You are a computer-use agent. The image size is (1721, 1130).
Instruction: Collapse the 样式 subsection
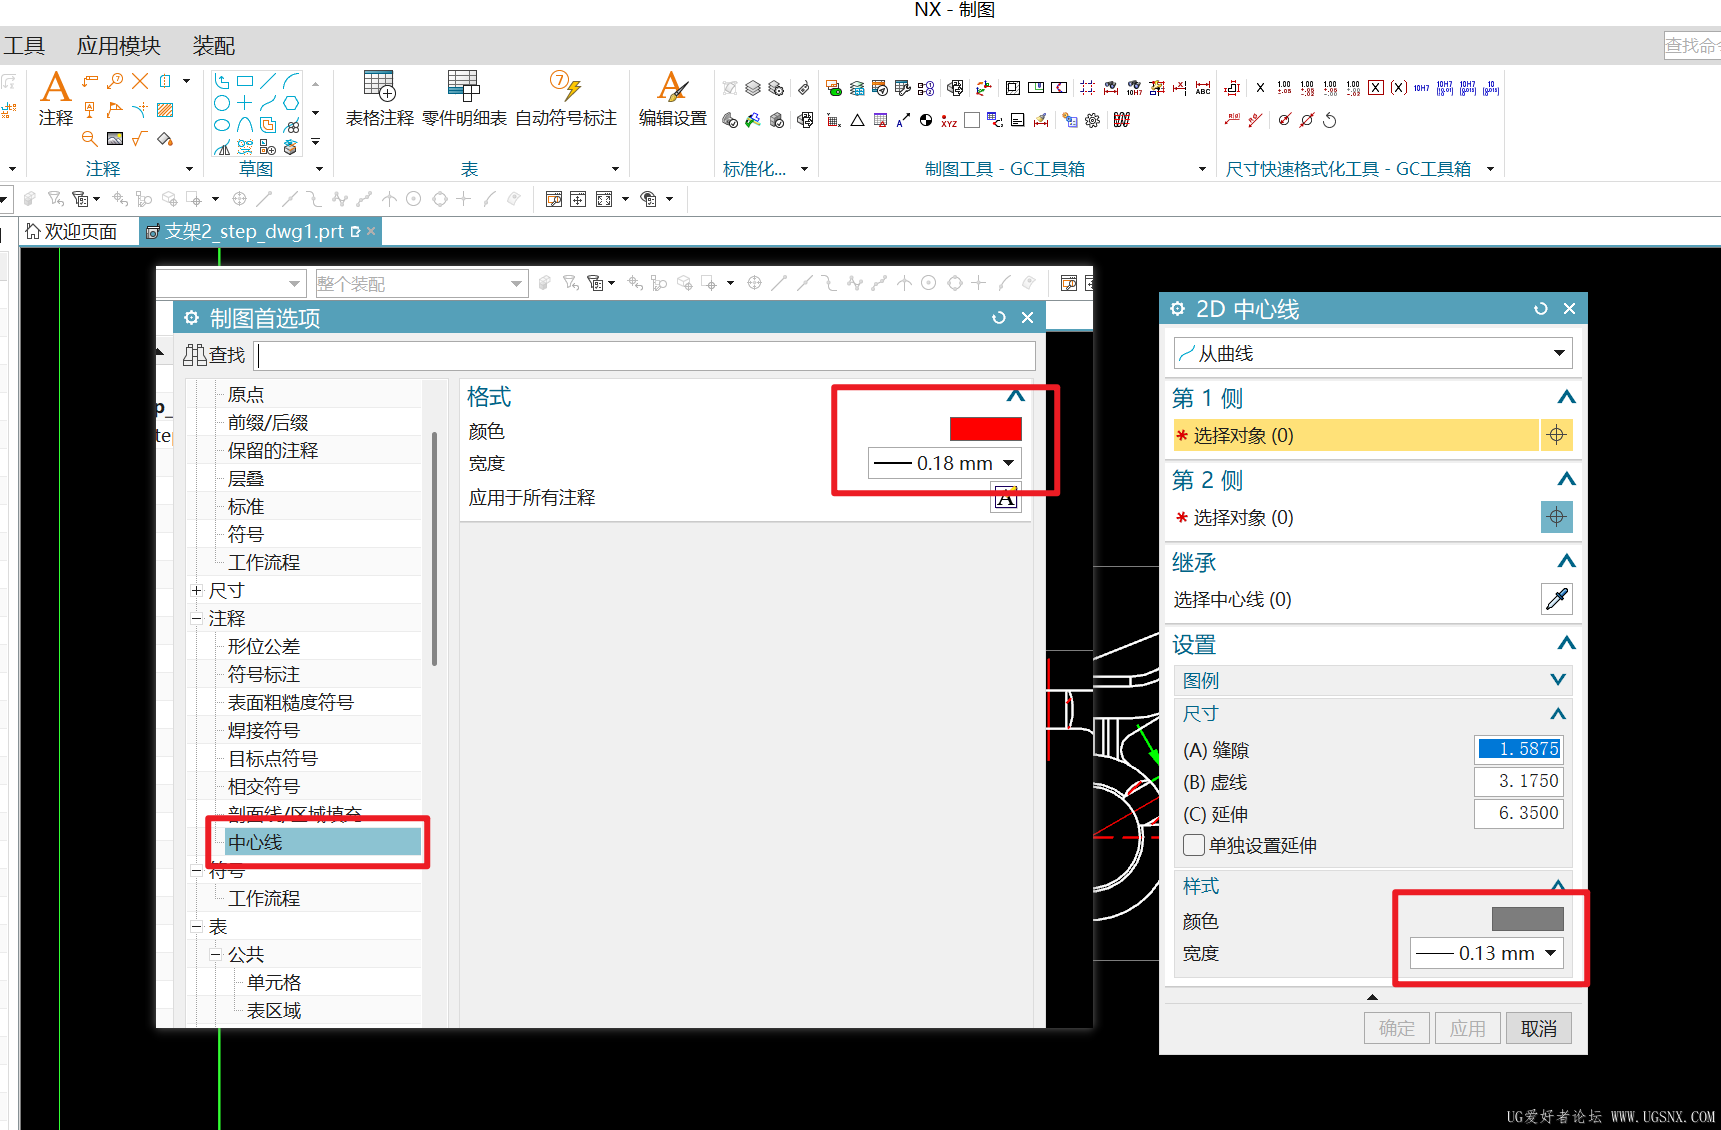pyautogui.click(x=1558, y=886)
